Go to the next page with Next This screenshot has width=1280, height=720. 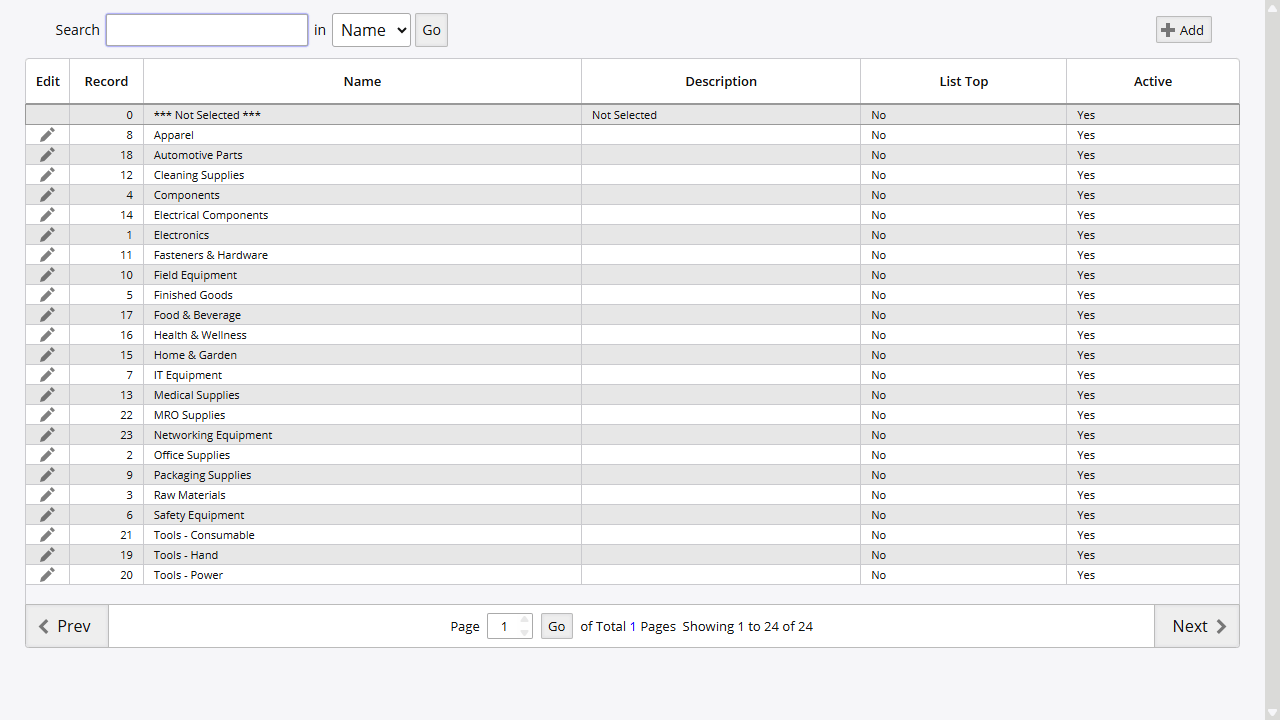(x=1197, y=626)
